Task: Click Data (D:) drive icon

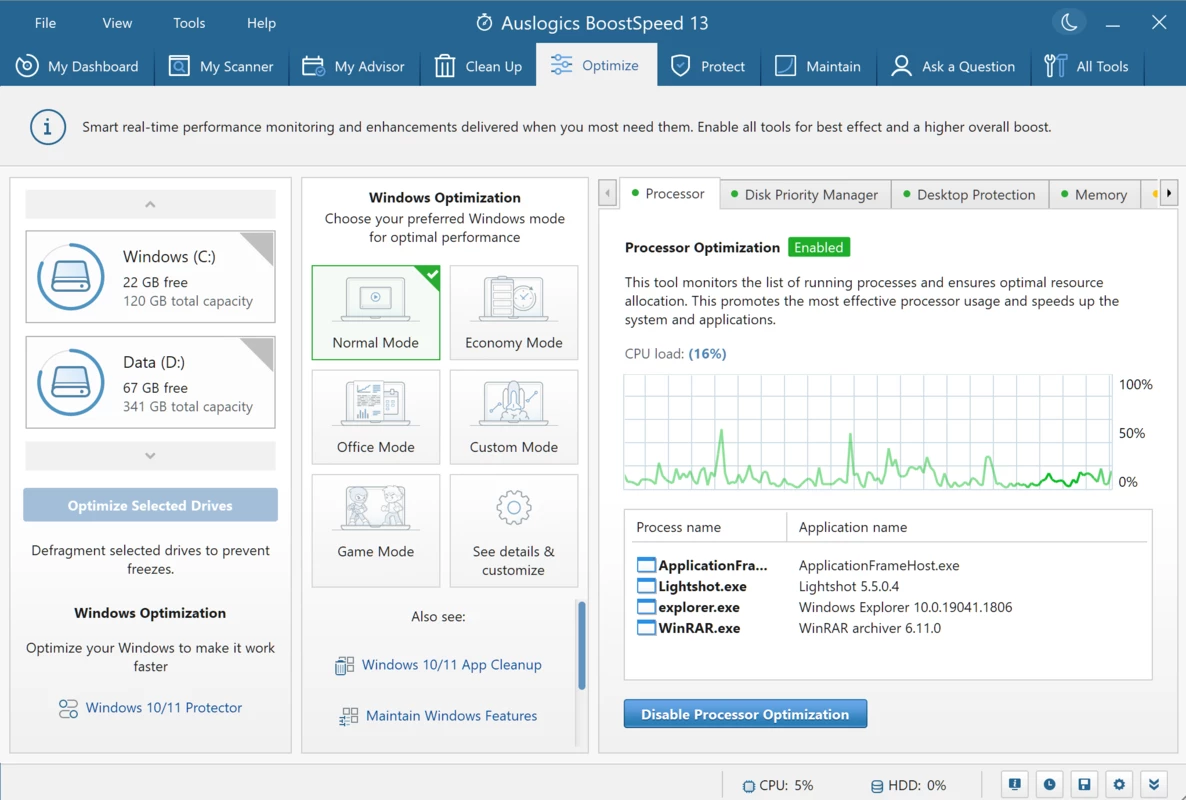Action: pyautogui.click(x=70, y=383)
